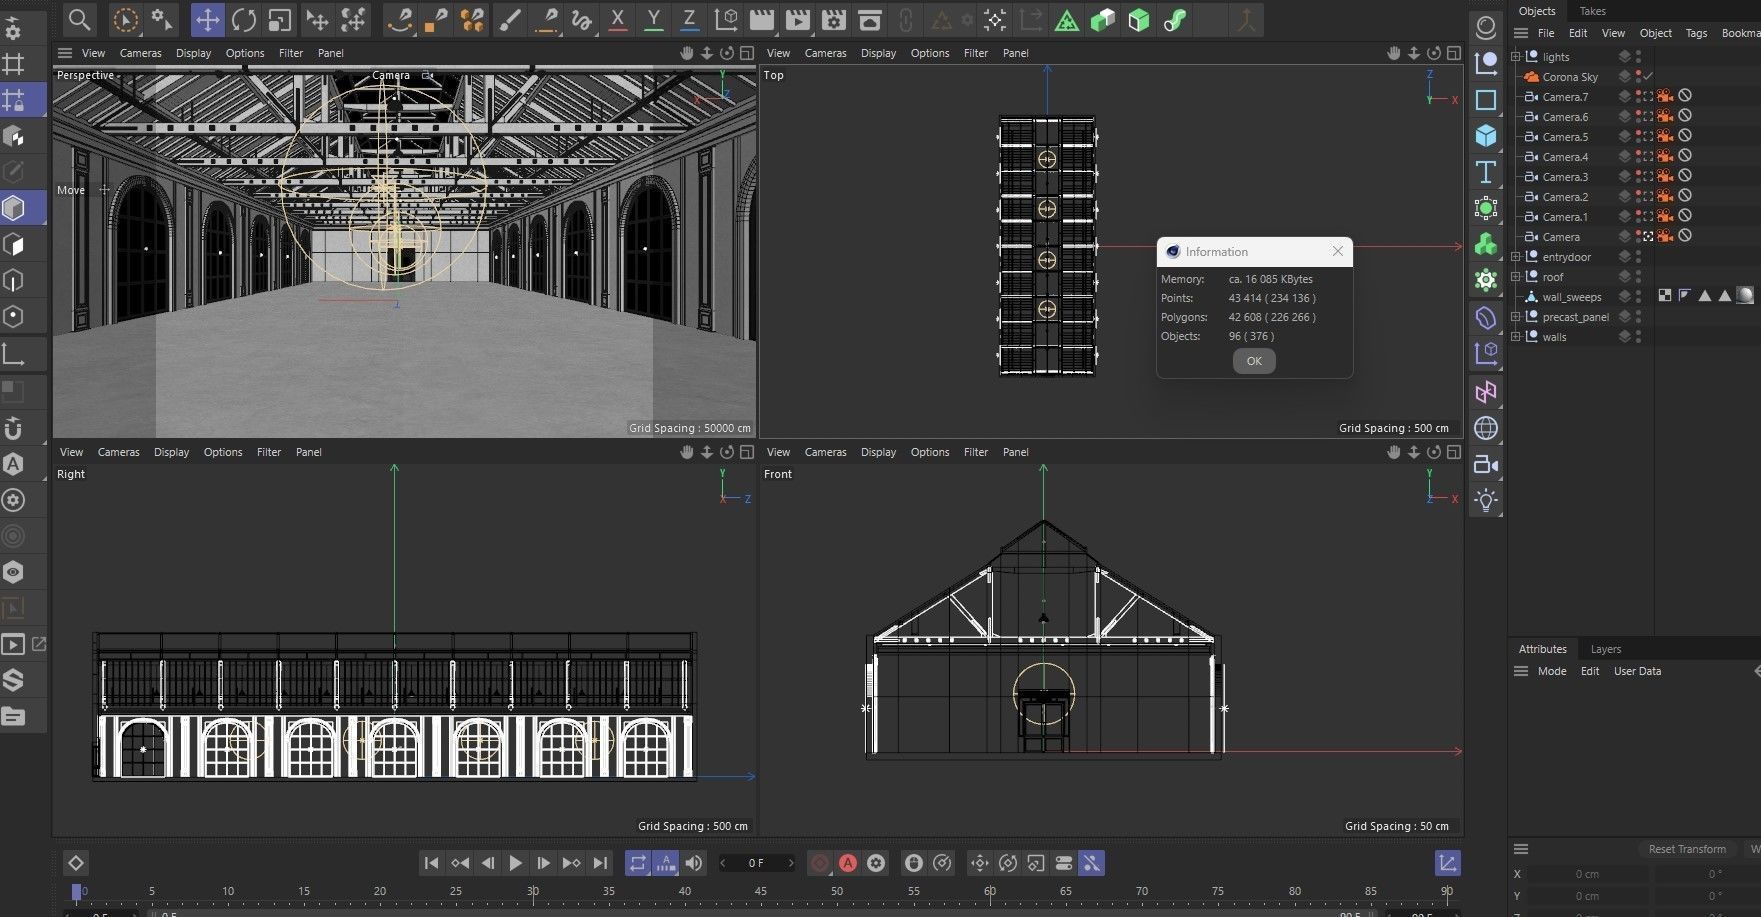Select the Scale tool
The width and height of the screenshot is (1761, 917).
279,19
